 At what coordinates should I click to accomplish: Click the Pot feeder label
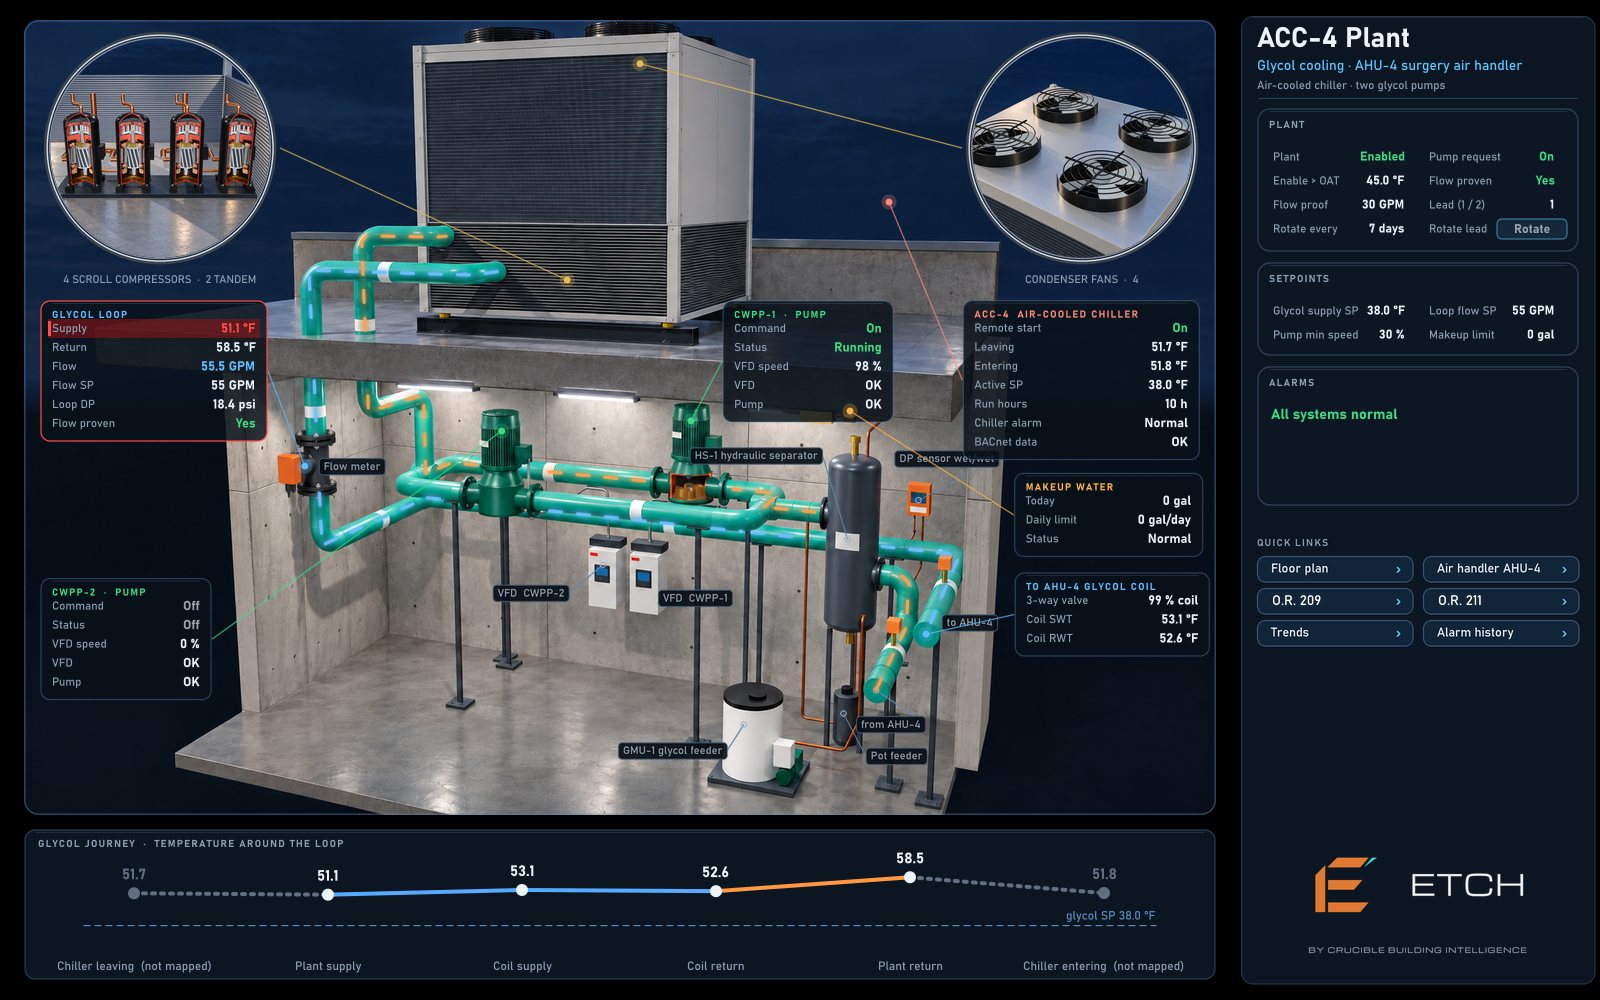(896, 756)
